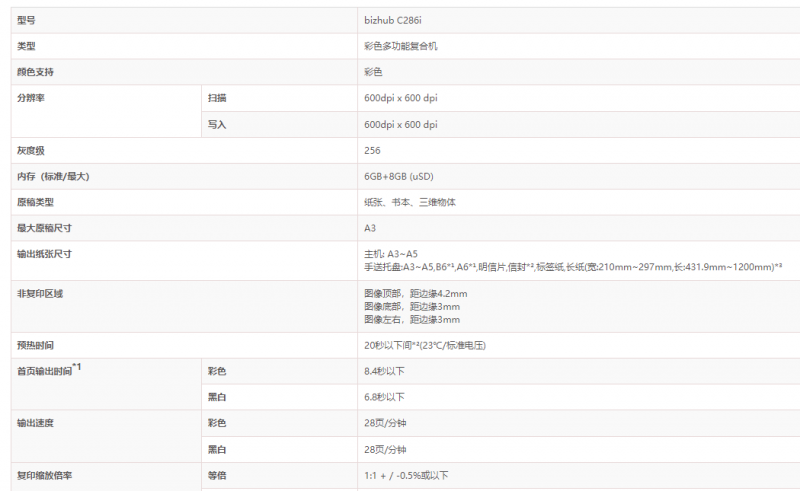Screen dimensions: 800x491
Task: Click the 彩色 sub-label under 首页输出时间
Action: coord(217,371)
